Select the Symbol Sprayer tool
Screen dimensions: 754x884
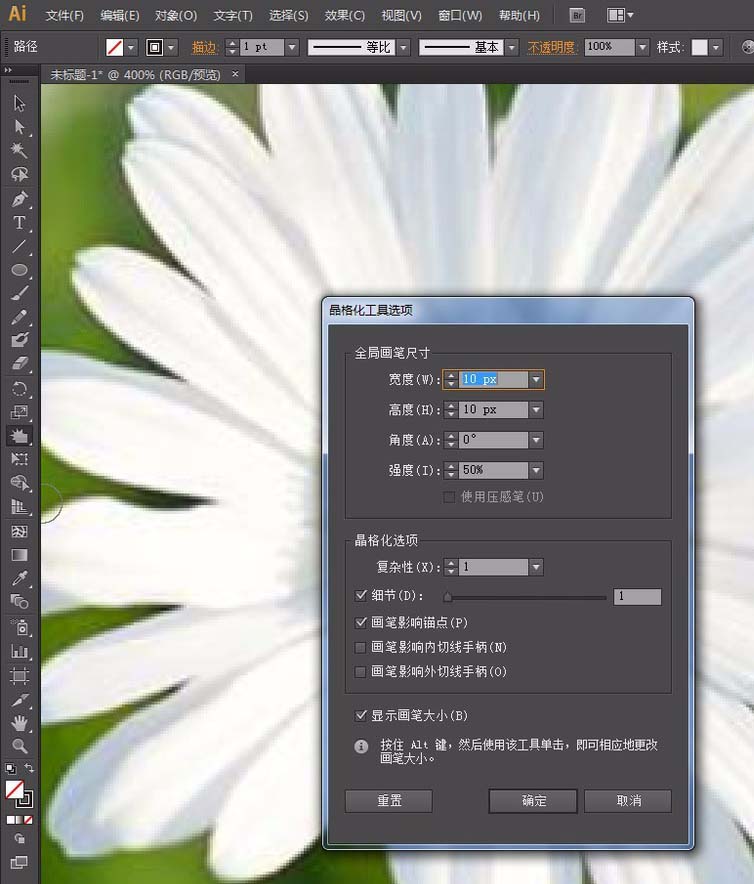tap(19, 627)
